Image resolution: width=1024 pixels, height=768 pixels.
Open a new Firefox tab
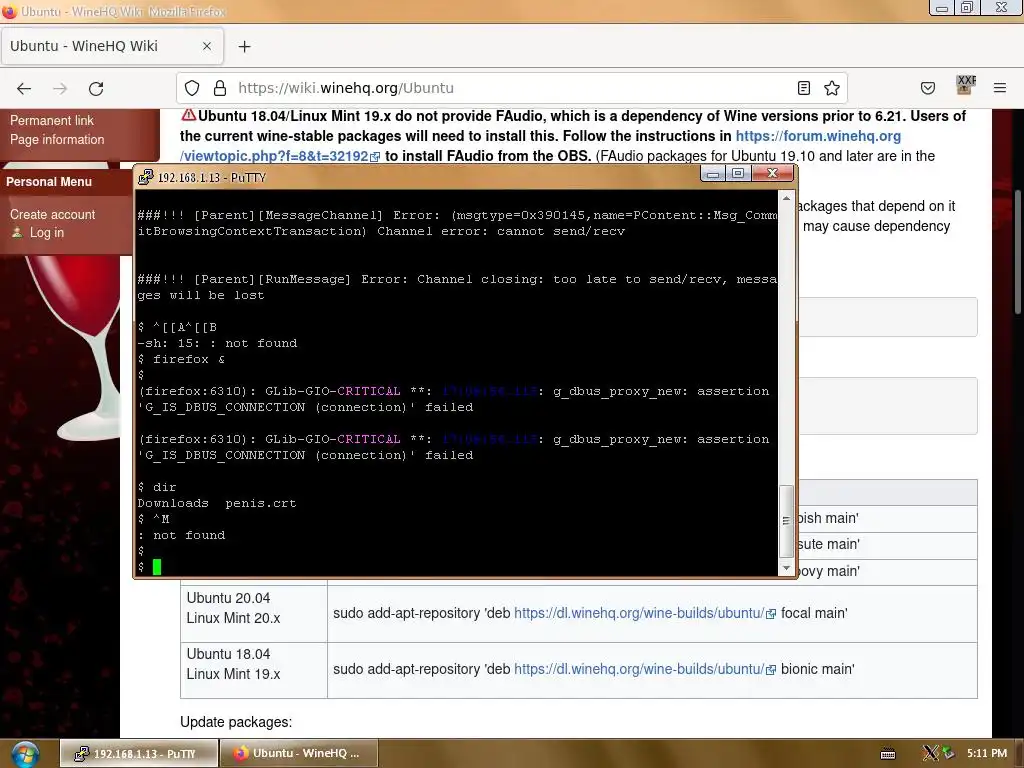(x=244, y=46)
